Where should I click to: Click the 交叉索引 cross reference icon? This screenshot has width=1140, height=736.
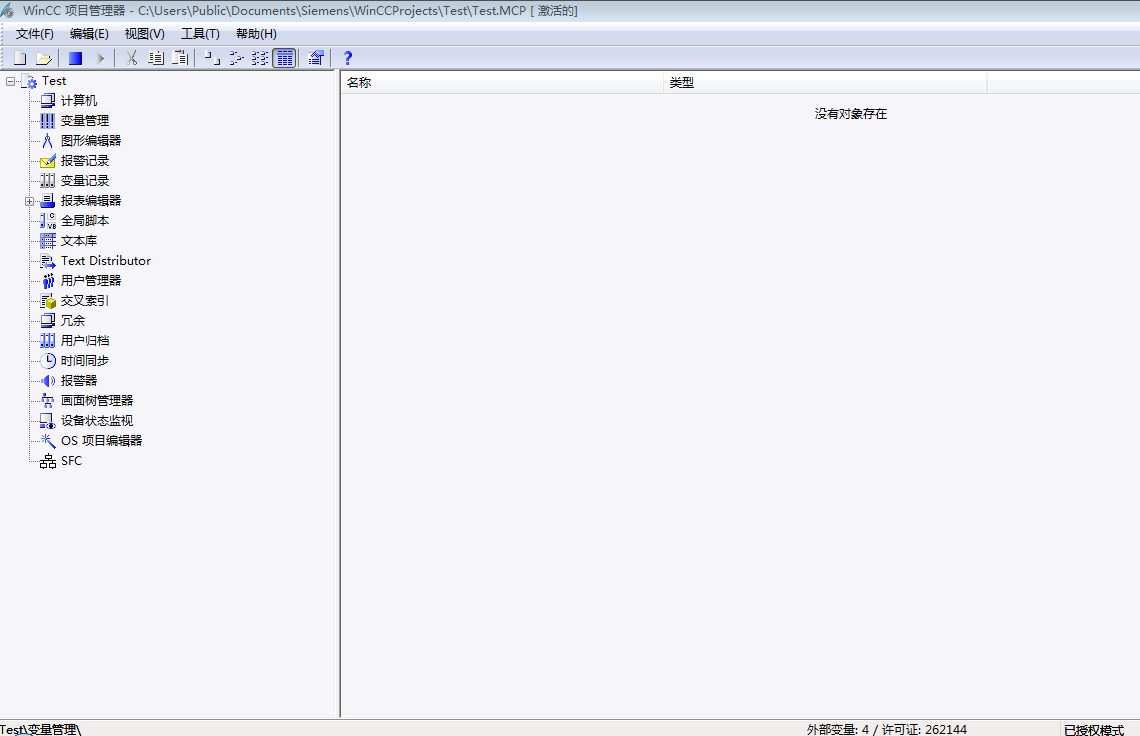coord(47,301)
